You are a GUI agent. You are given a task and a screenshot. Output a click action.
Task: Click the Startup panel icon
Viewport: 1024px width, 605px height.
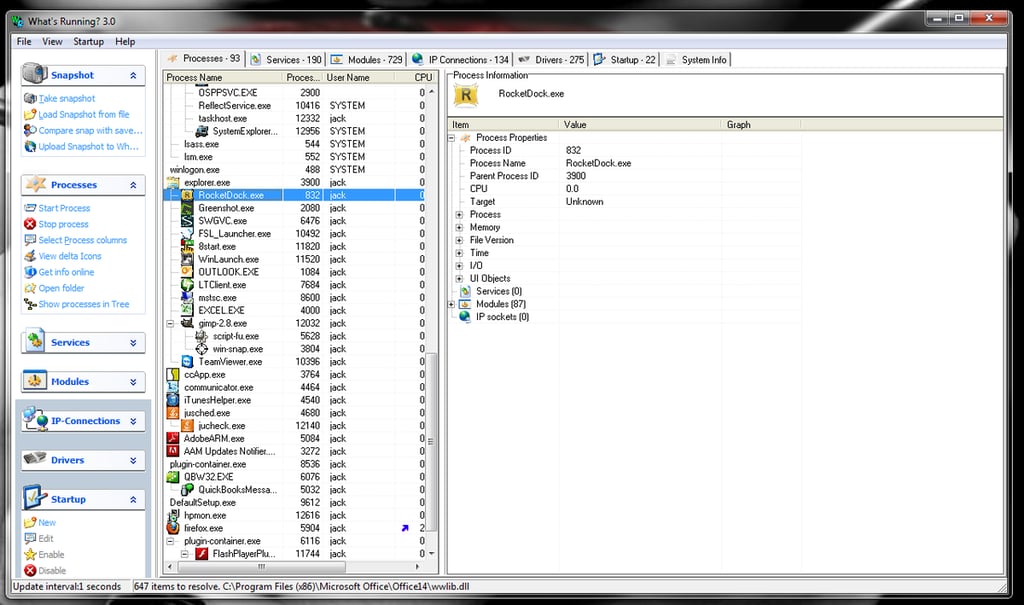tap(35, 497)
